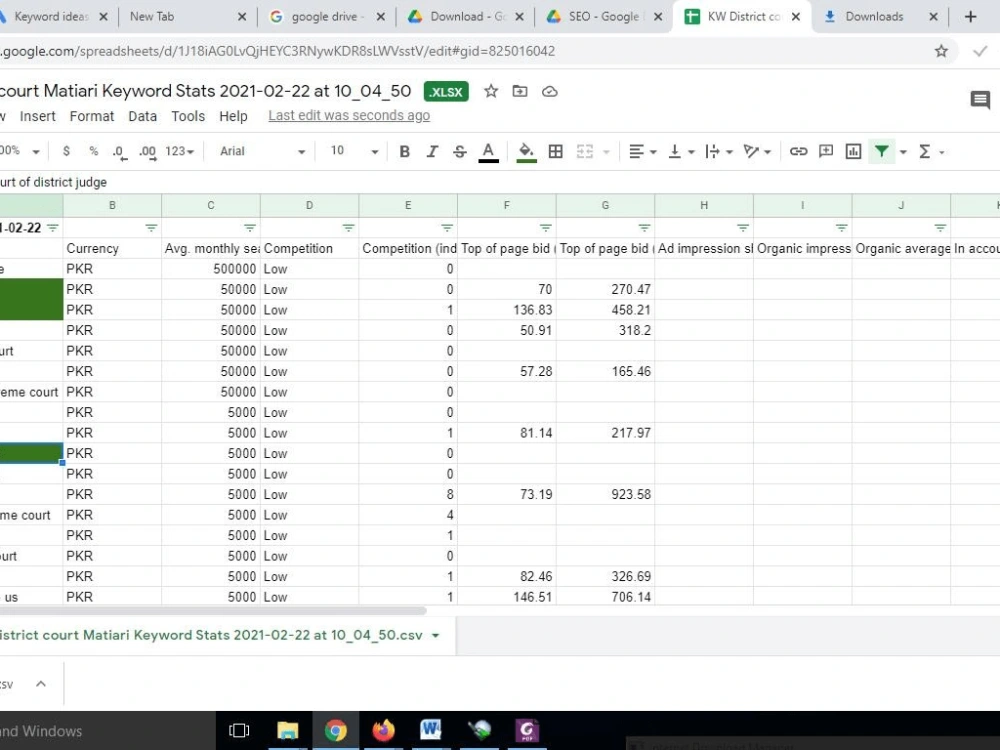Star the spreadsheet document
This screenshot has width=1000, height=750.
[x=490, y=91]
